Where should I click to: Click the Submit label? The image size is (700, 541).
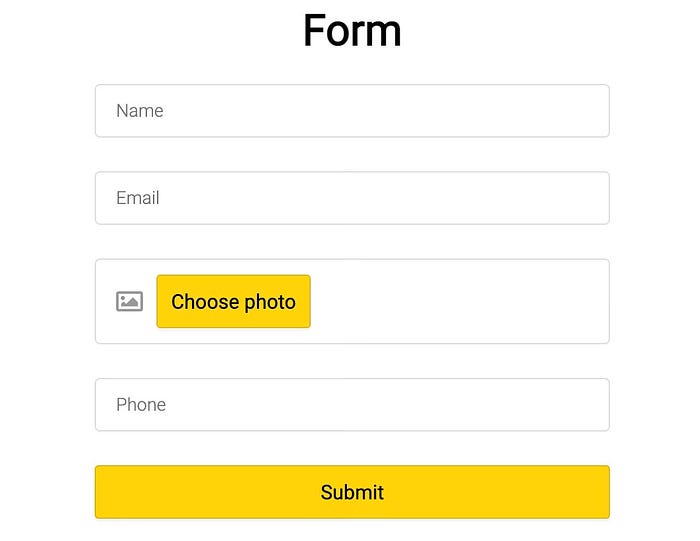click(x=352, y=492)
